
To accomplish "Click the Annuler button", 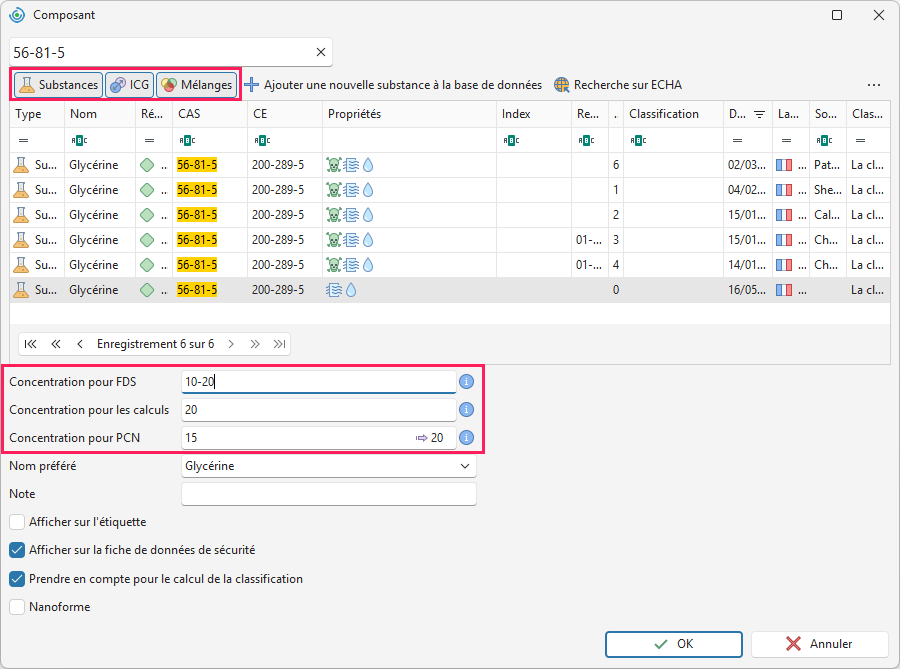I will click(820, 644).
